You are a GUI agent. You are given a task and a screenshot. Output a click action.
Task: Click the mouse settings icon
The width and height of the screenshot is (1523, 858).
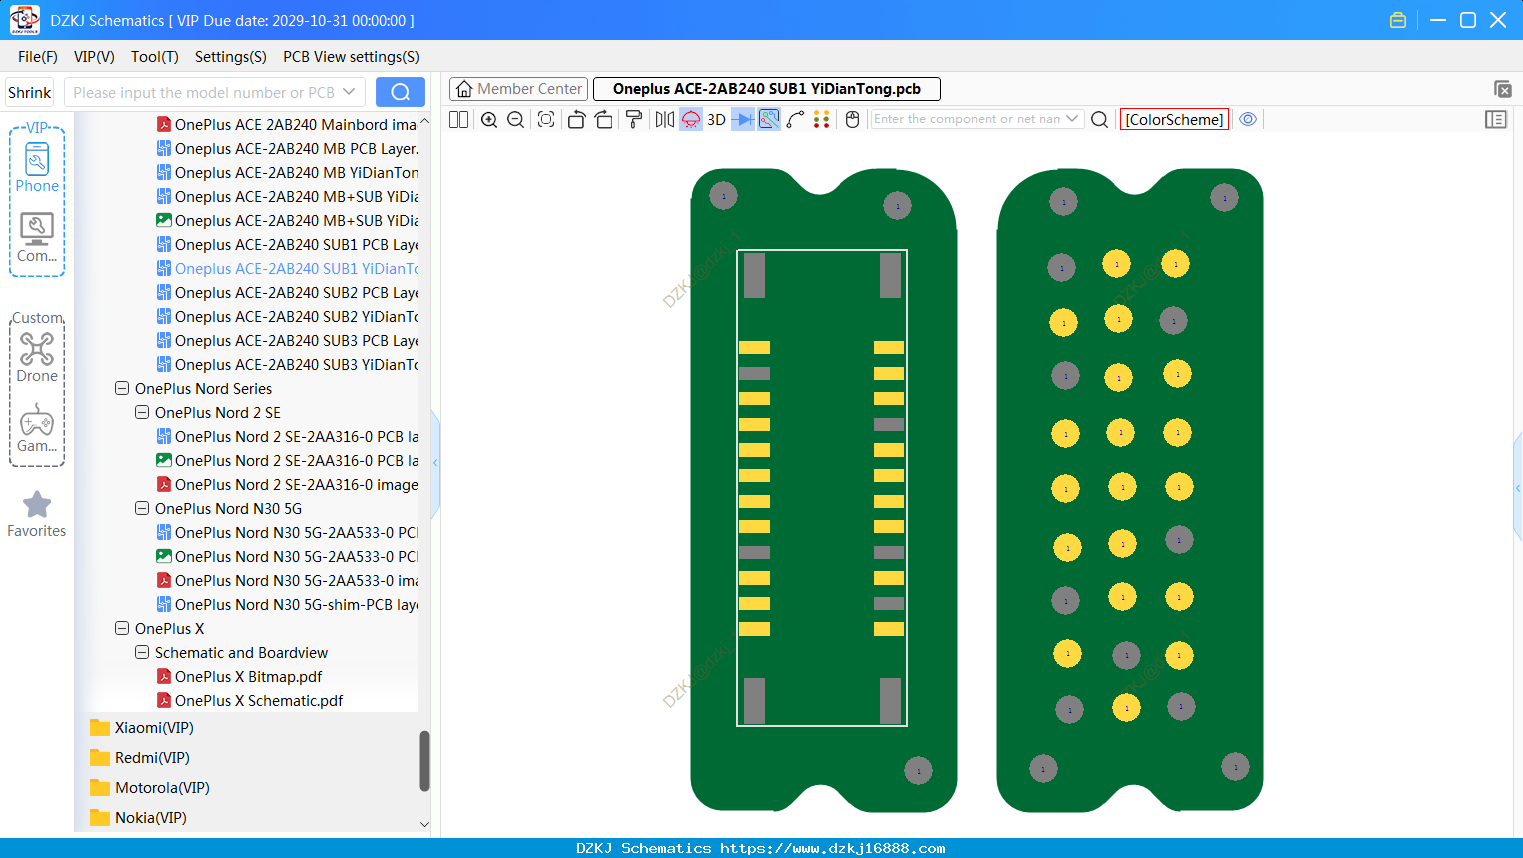point(853,119)
